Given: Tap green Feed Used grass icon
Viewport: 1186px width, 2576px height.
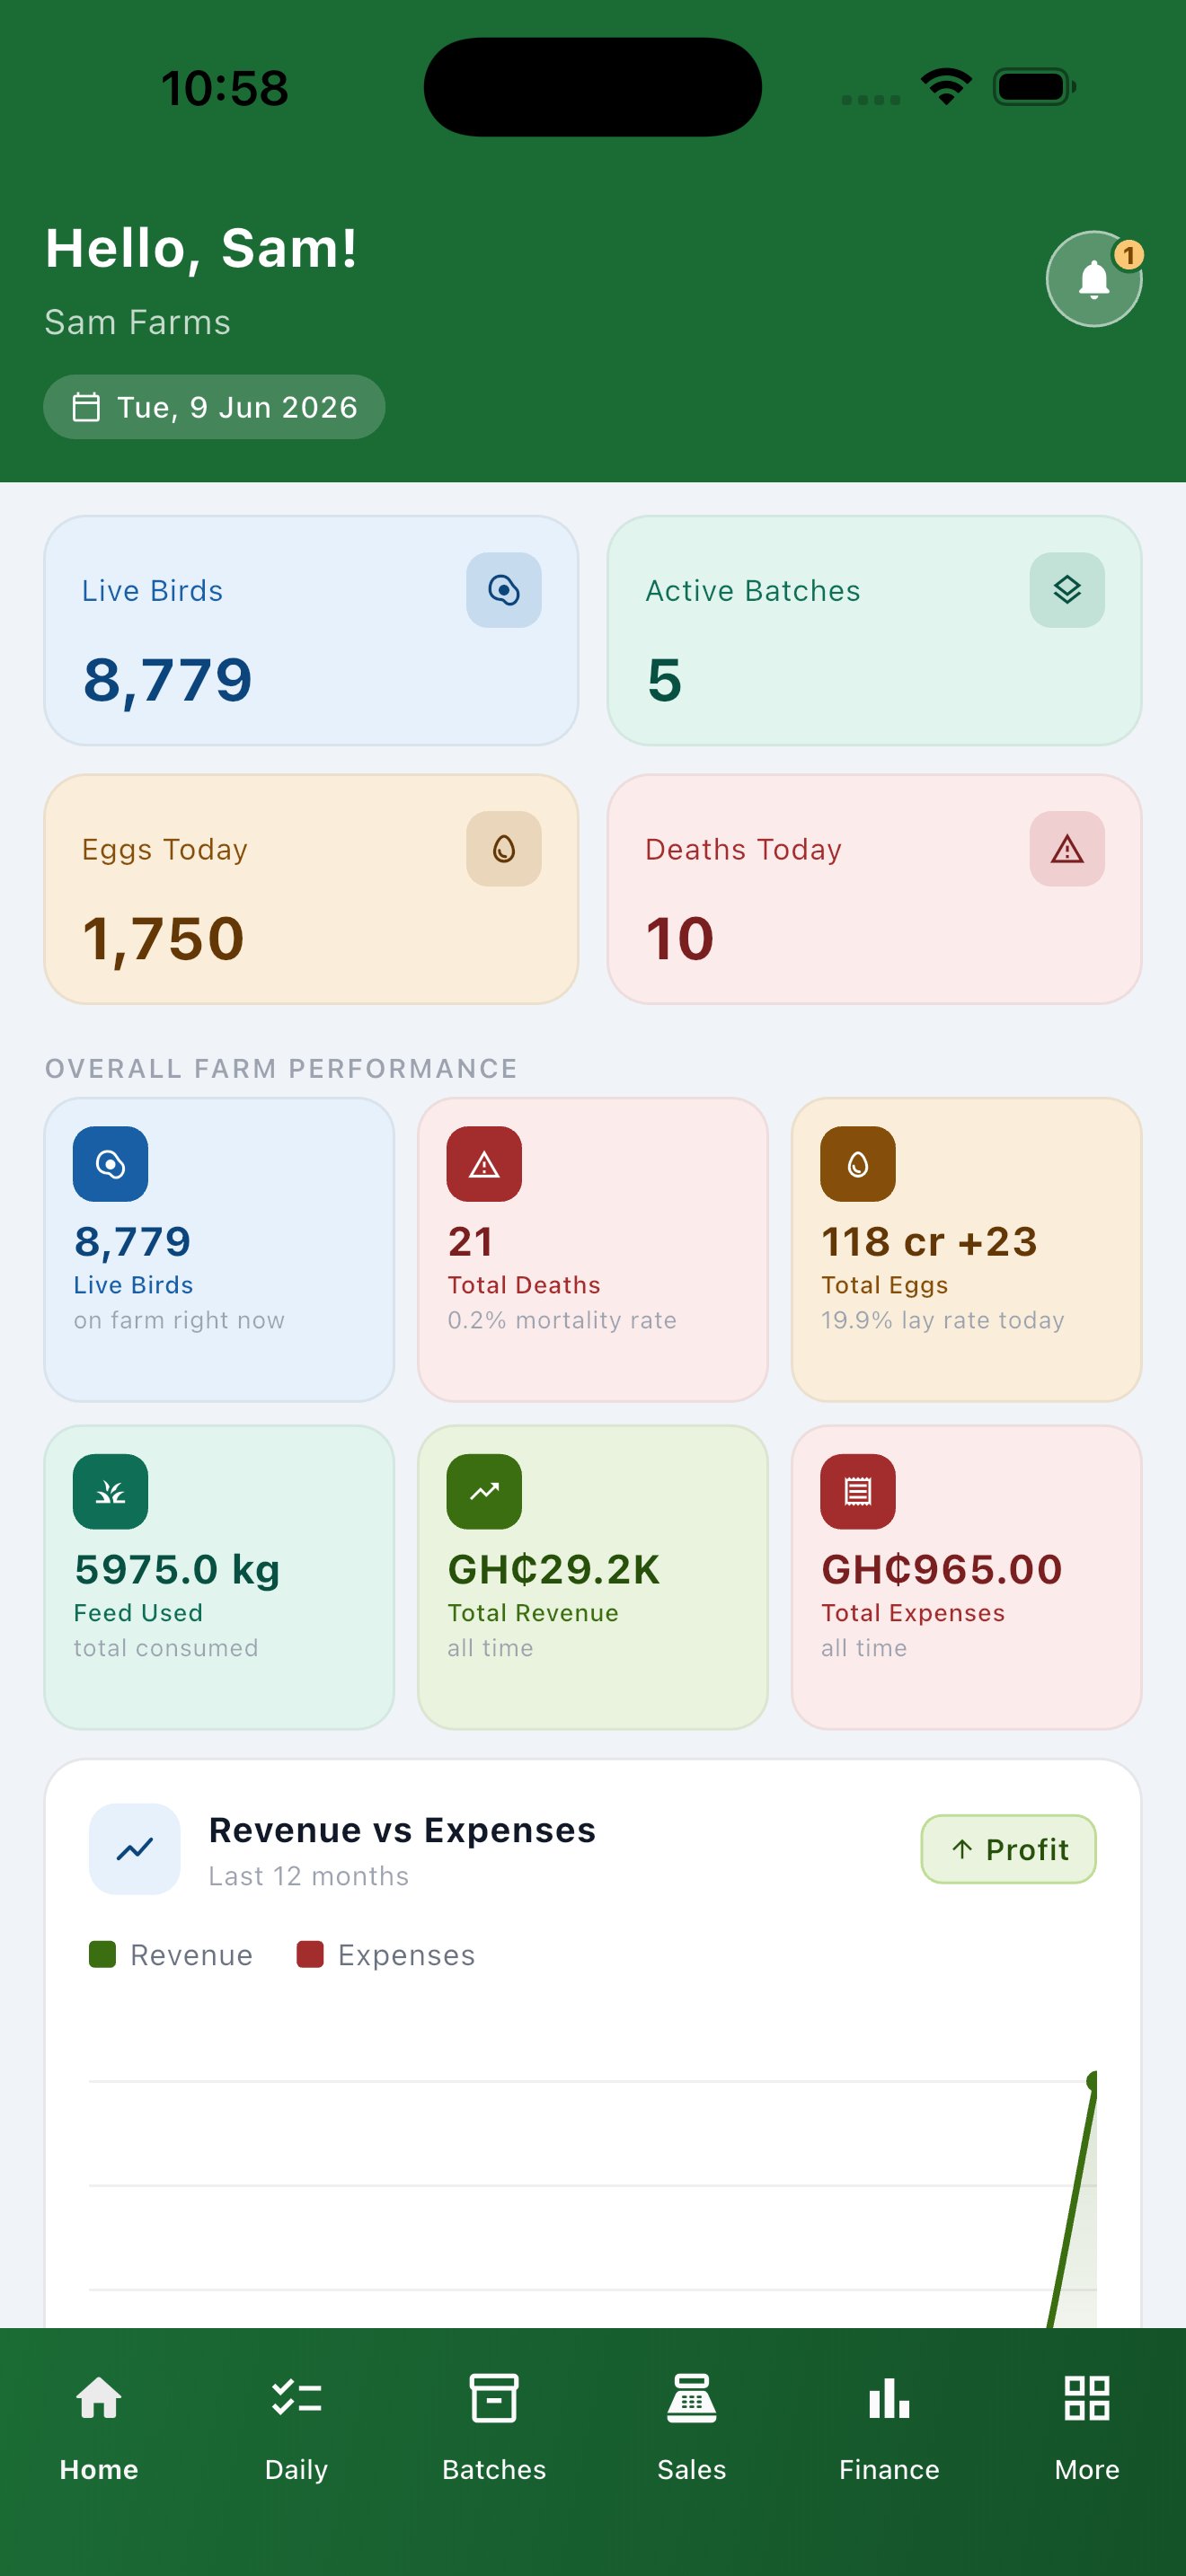Looking at the screenshot, I should pyautogui.click(x=110, y=1492).
